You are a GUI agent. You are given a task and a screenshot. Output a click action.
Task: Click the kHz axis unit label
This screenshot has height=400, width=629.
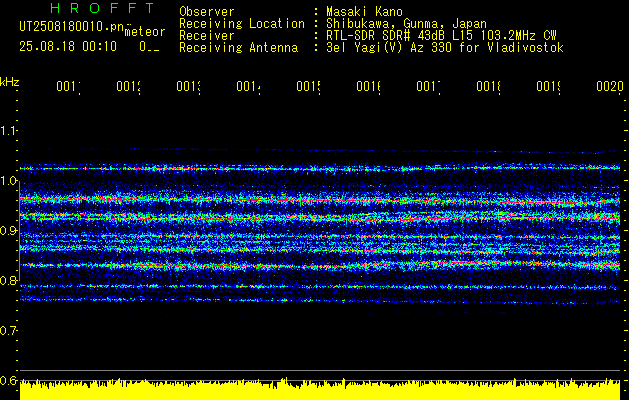tap(10, 82)
